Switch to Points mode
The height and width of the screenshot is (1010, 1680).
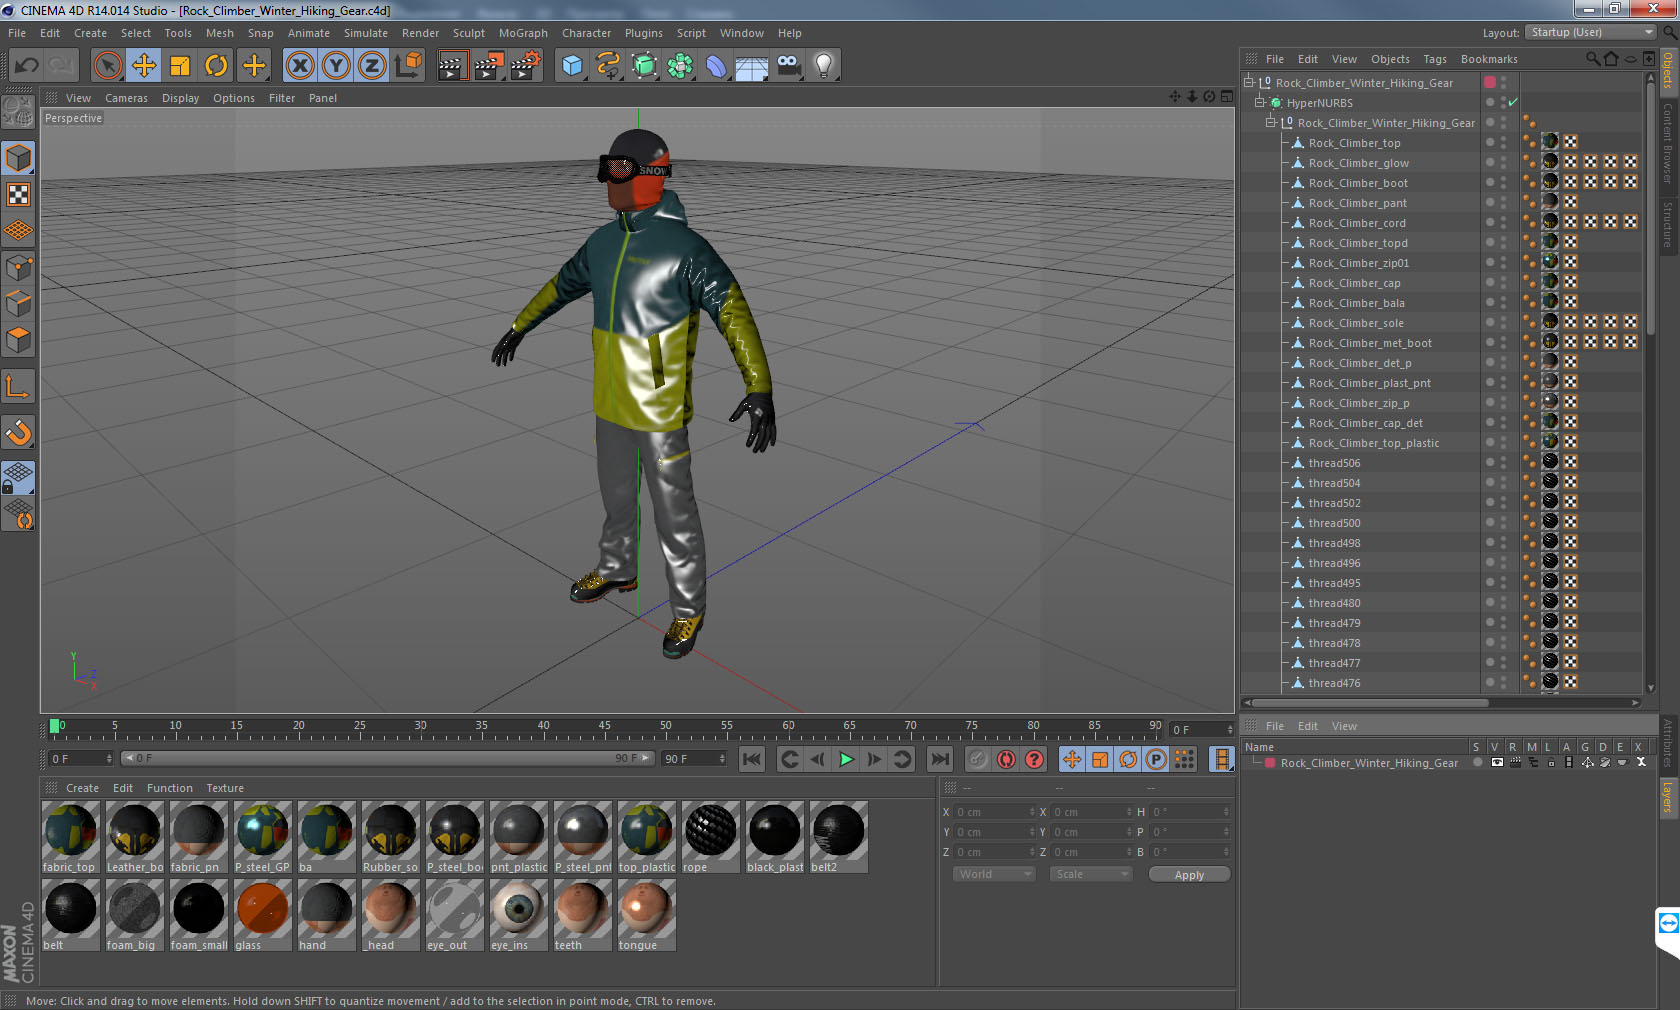pyautogui.click(x=18, y=267)
